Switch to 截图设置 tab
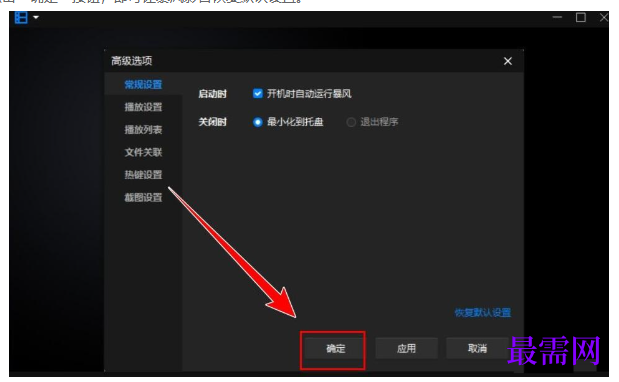Screen dimensions: 619x382 pyautogui.click(x=143, y=197)
